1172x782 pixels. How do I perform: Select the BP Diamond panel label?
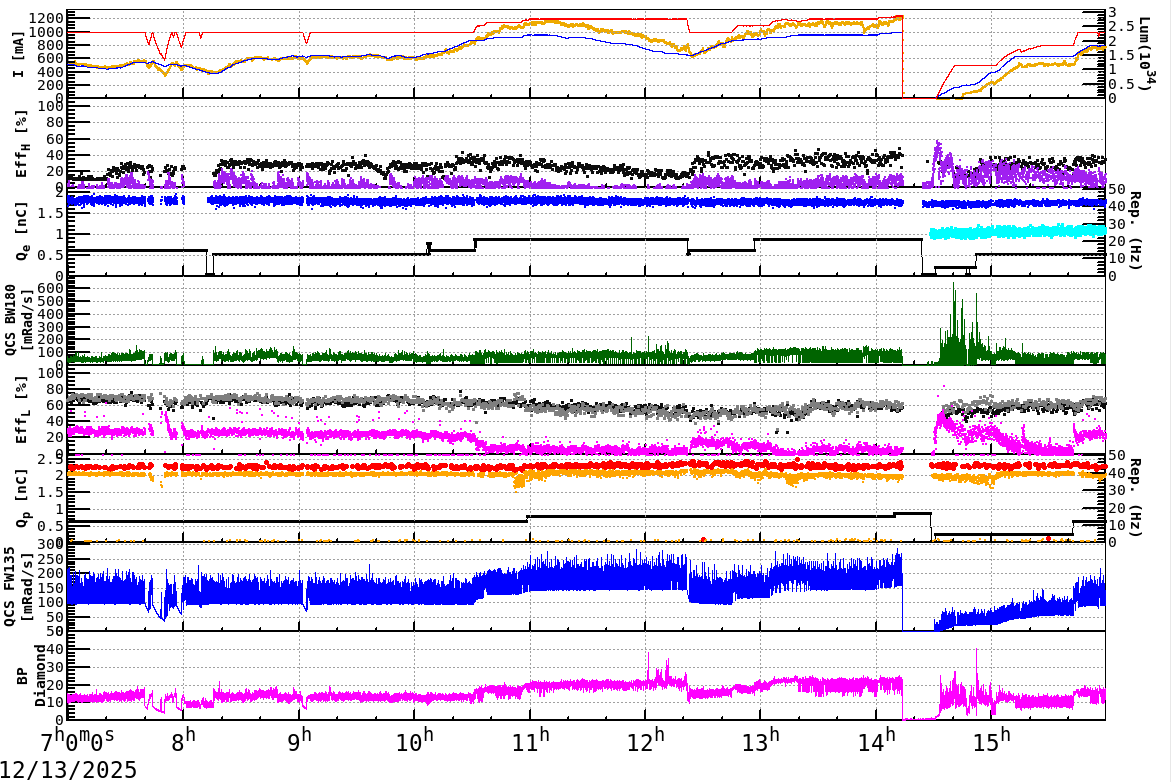click(x=30, y=675)
